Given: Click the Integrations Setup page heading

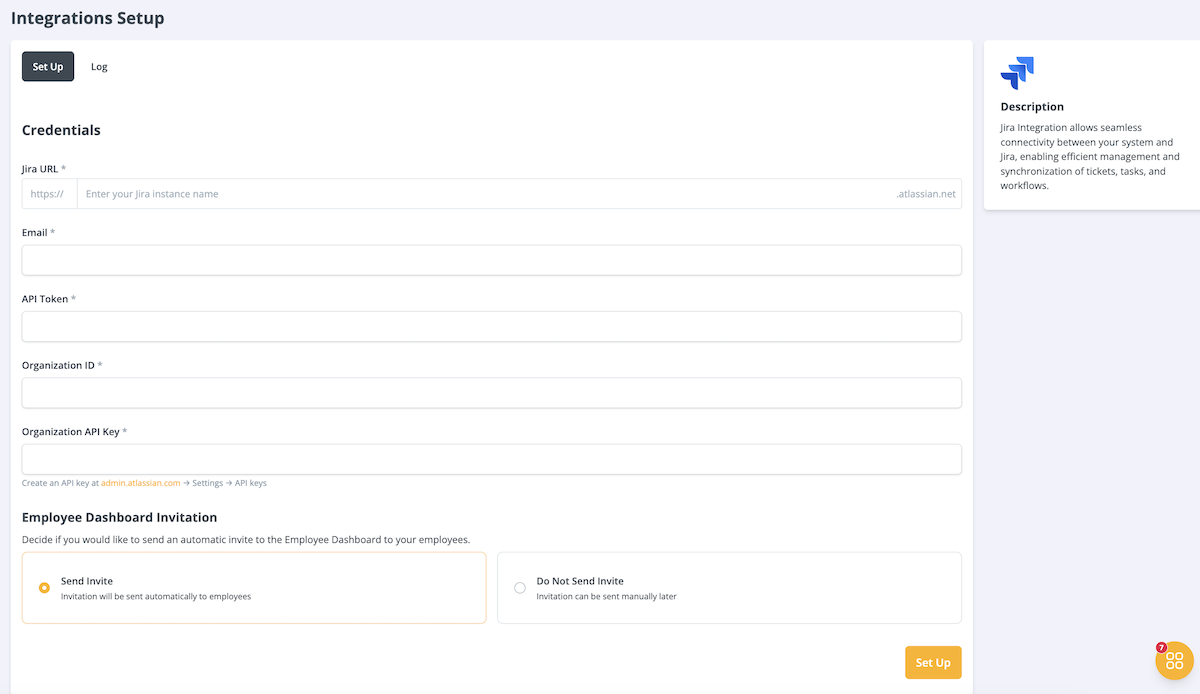Looking at the screenshot, I should pyautogui.click(x=88, y=17).
